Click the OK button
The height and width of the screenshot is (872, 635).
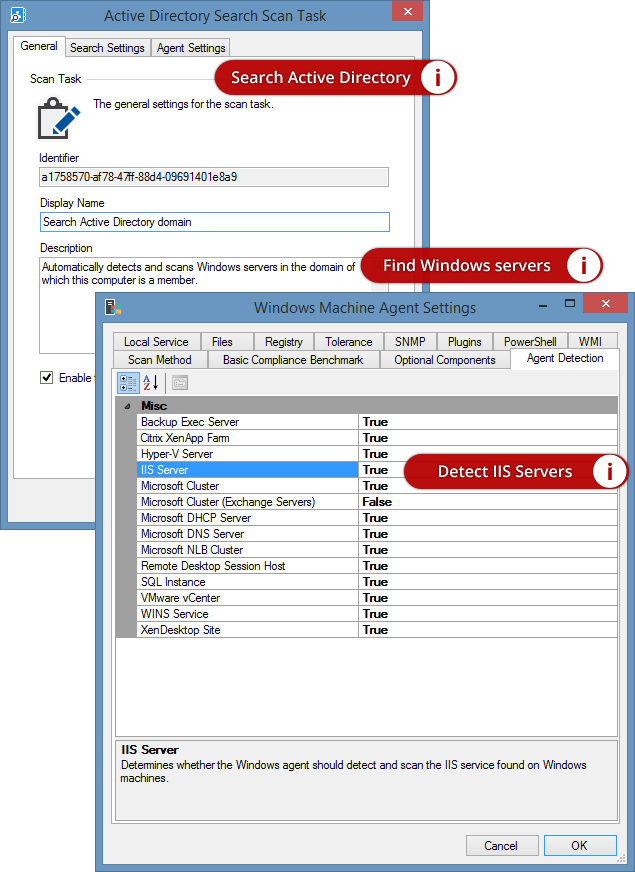coord(579,845)
